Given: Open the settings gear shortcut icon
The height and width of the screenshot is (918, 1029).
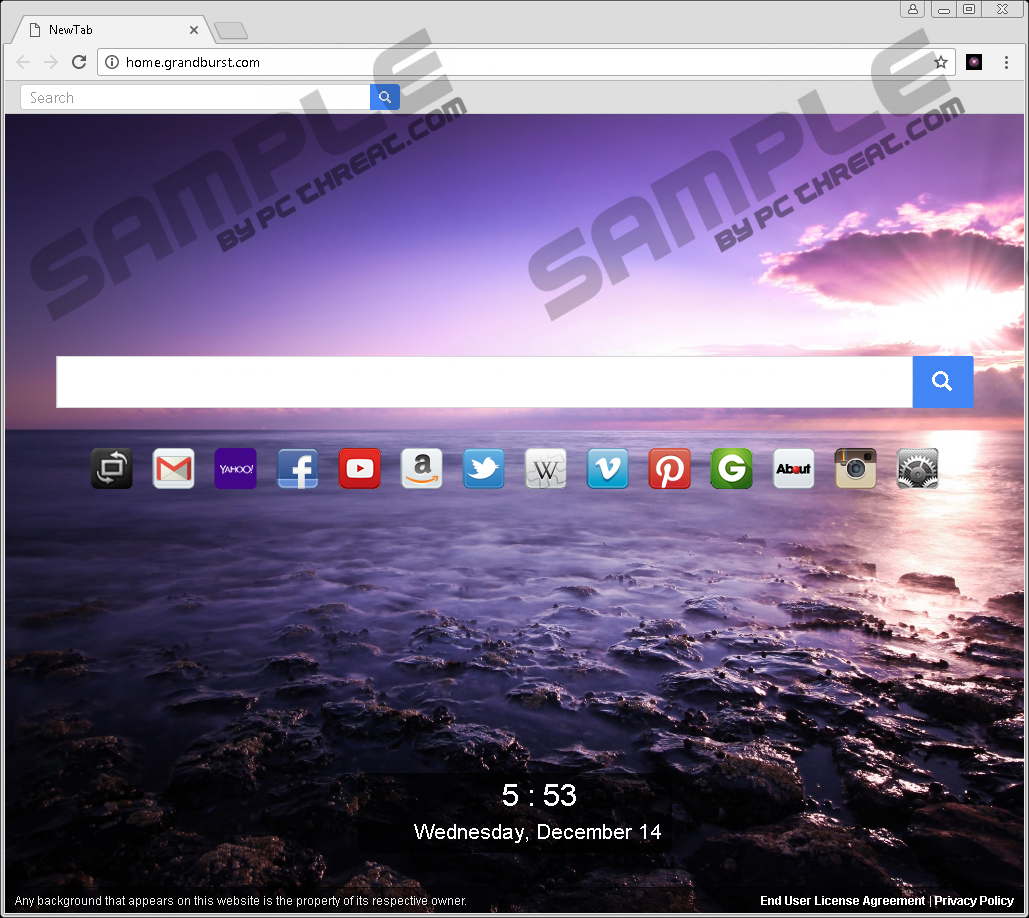Looking at the screenshot, I should tap(918, 469).
